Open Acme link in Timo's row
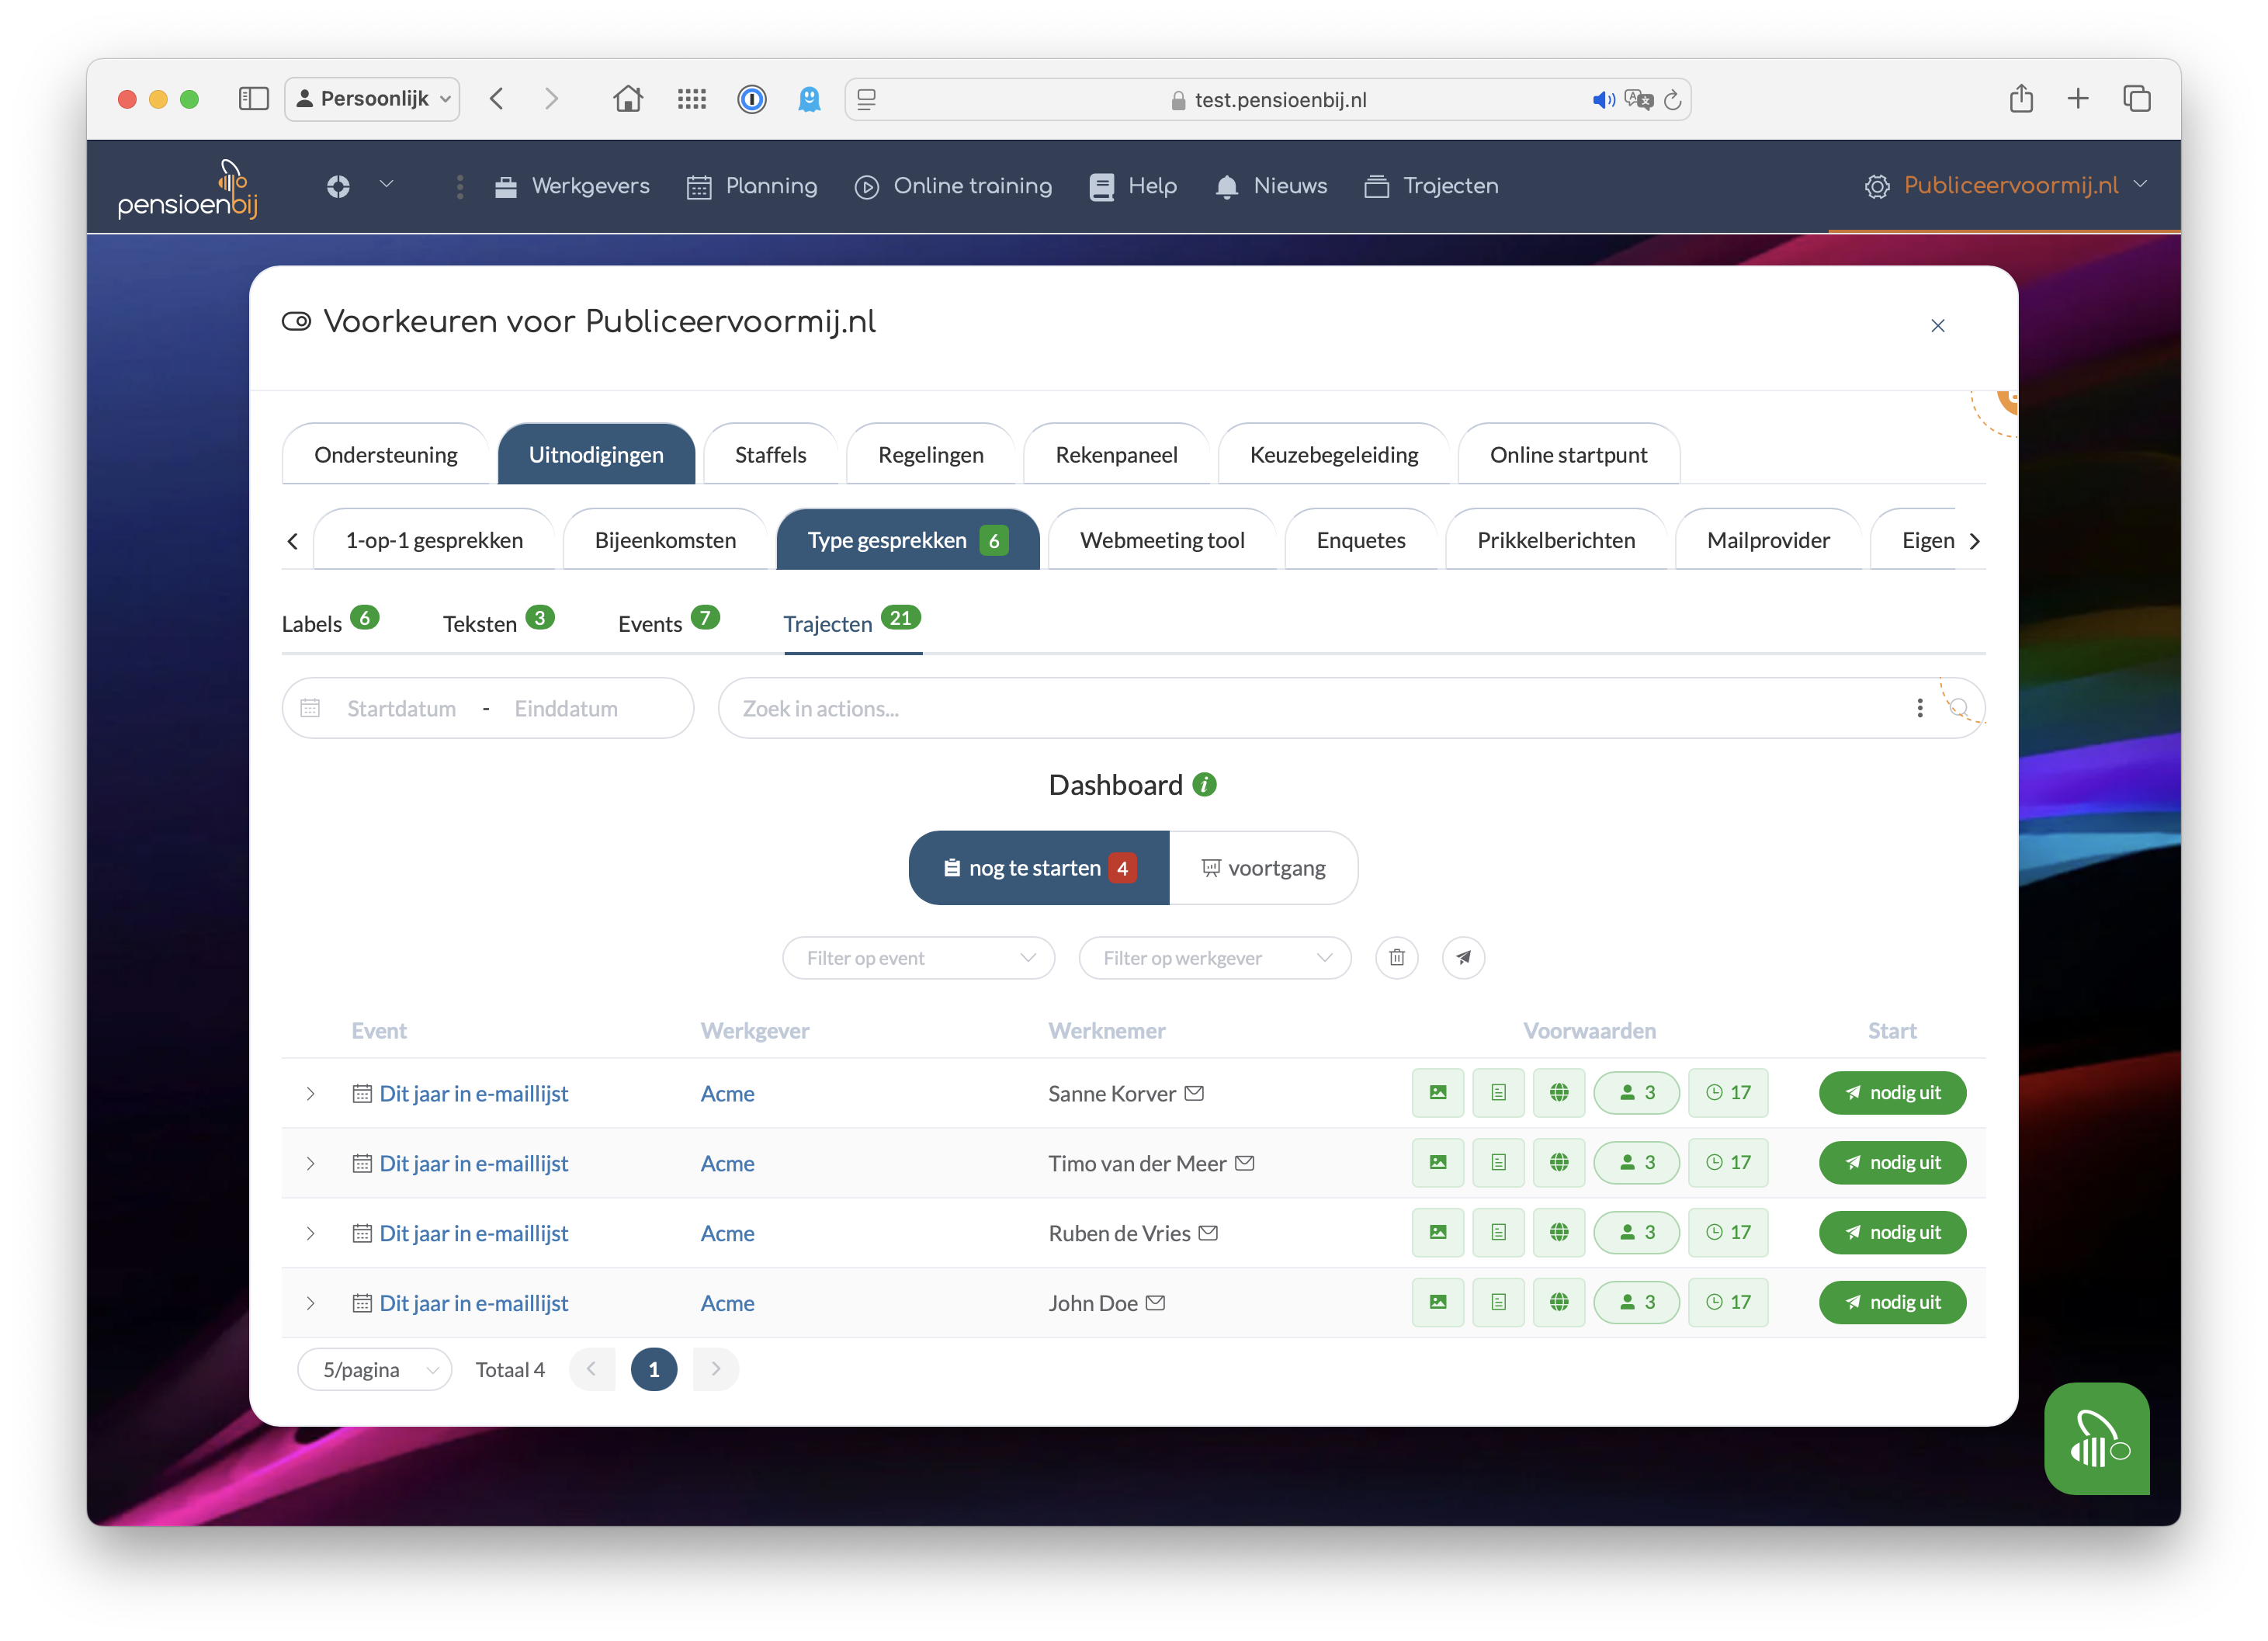This screenshot has height=1641, width=2268. (x=727, y=1163)
